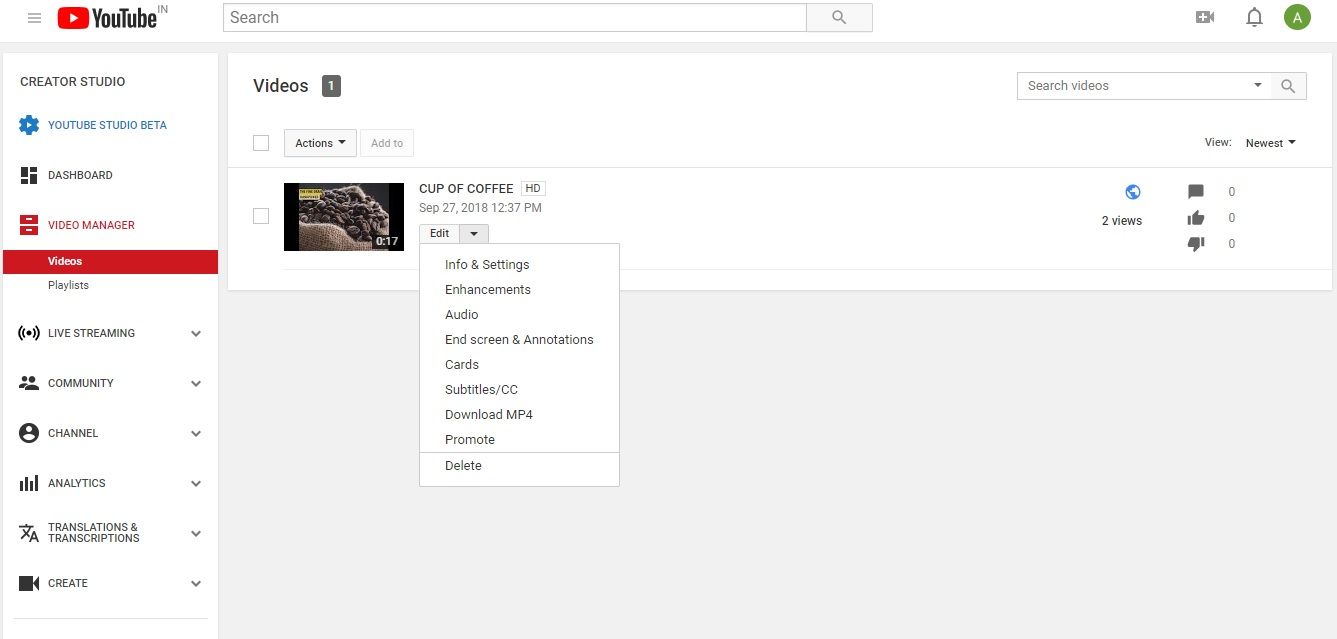
Task: Tick the select-all videos checkbox
Action: pos(261,143)
